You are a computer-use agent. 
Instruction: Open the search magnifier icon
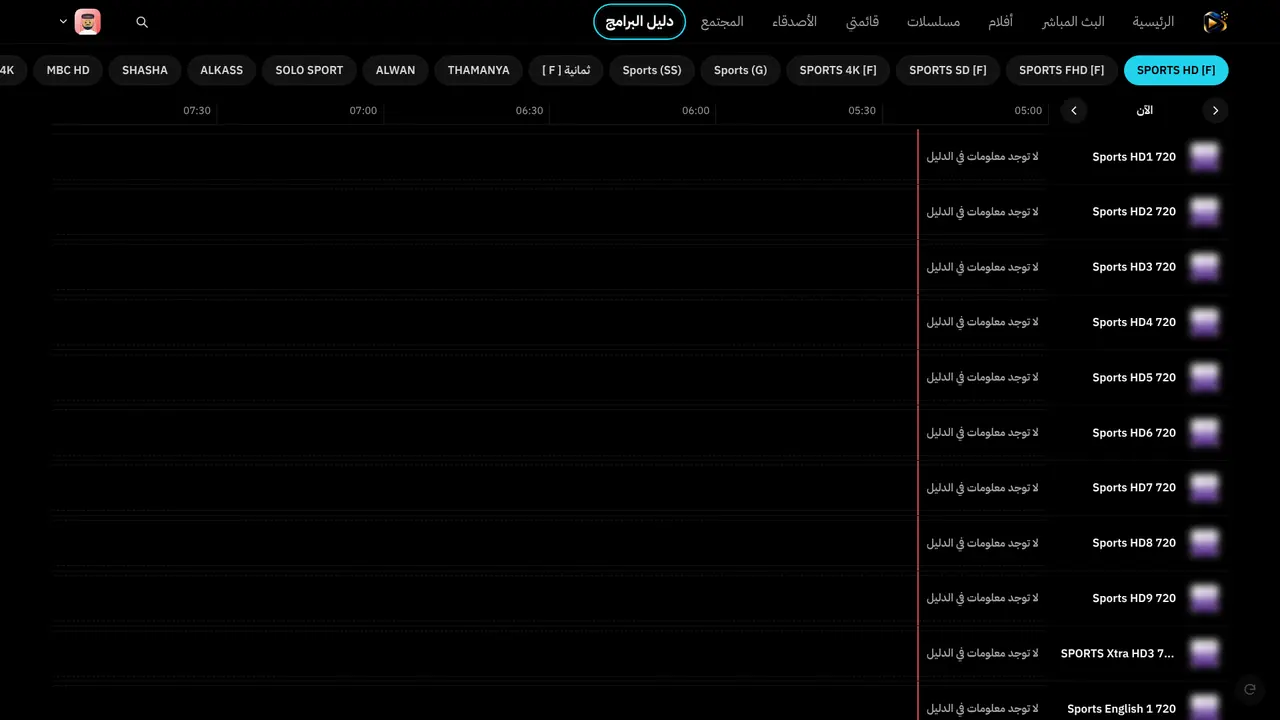pos(142,22)
